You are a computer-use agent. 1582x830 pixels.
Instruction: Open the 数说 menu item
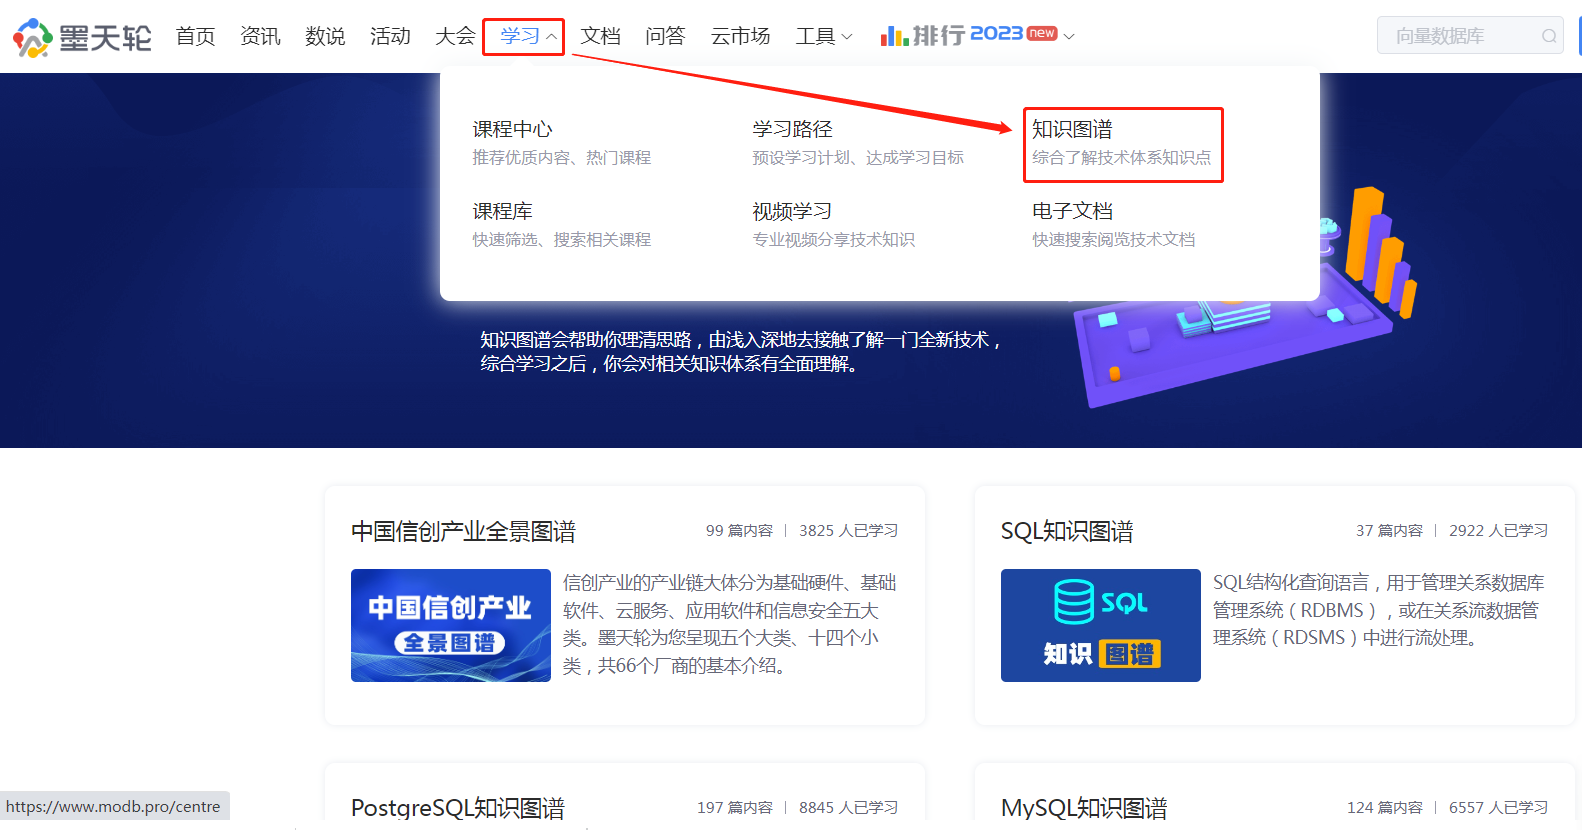325,36
